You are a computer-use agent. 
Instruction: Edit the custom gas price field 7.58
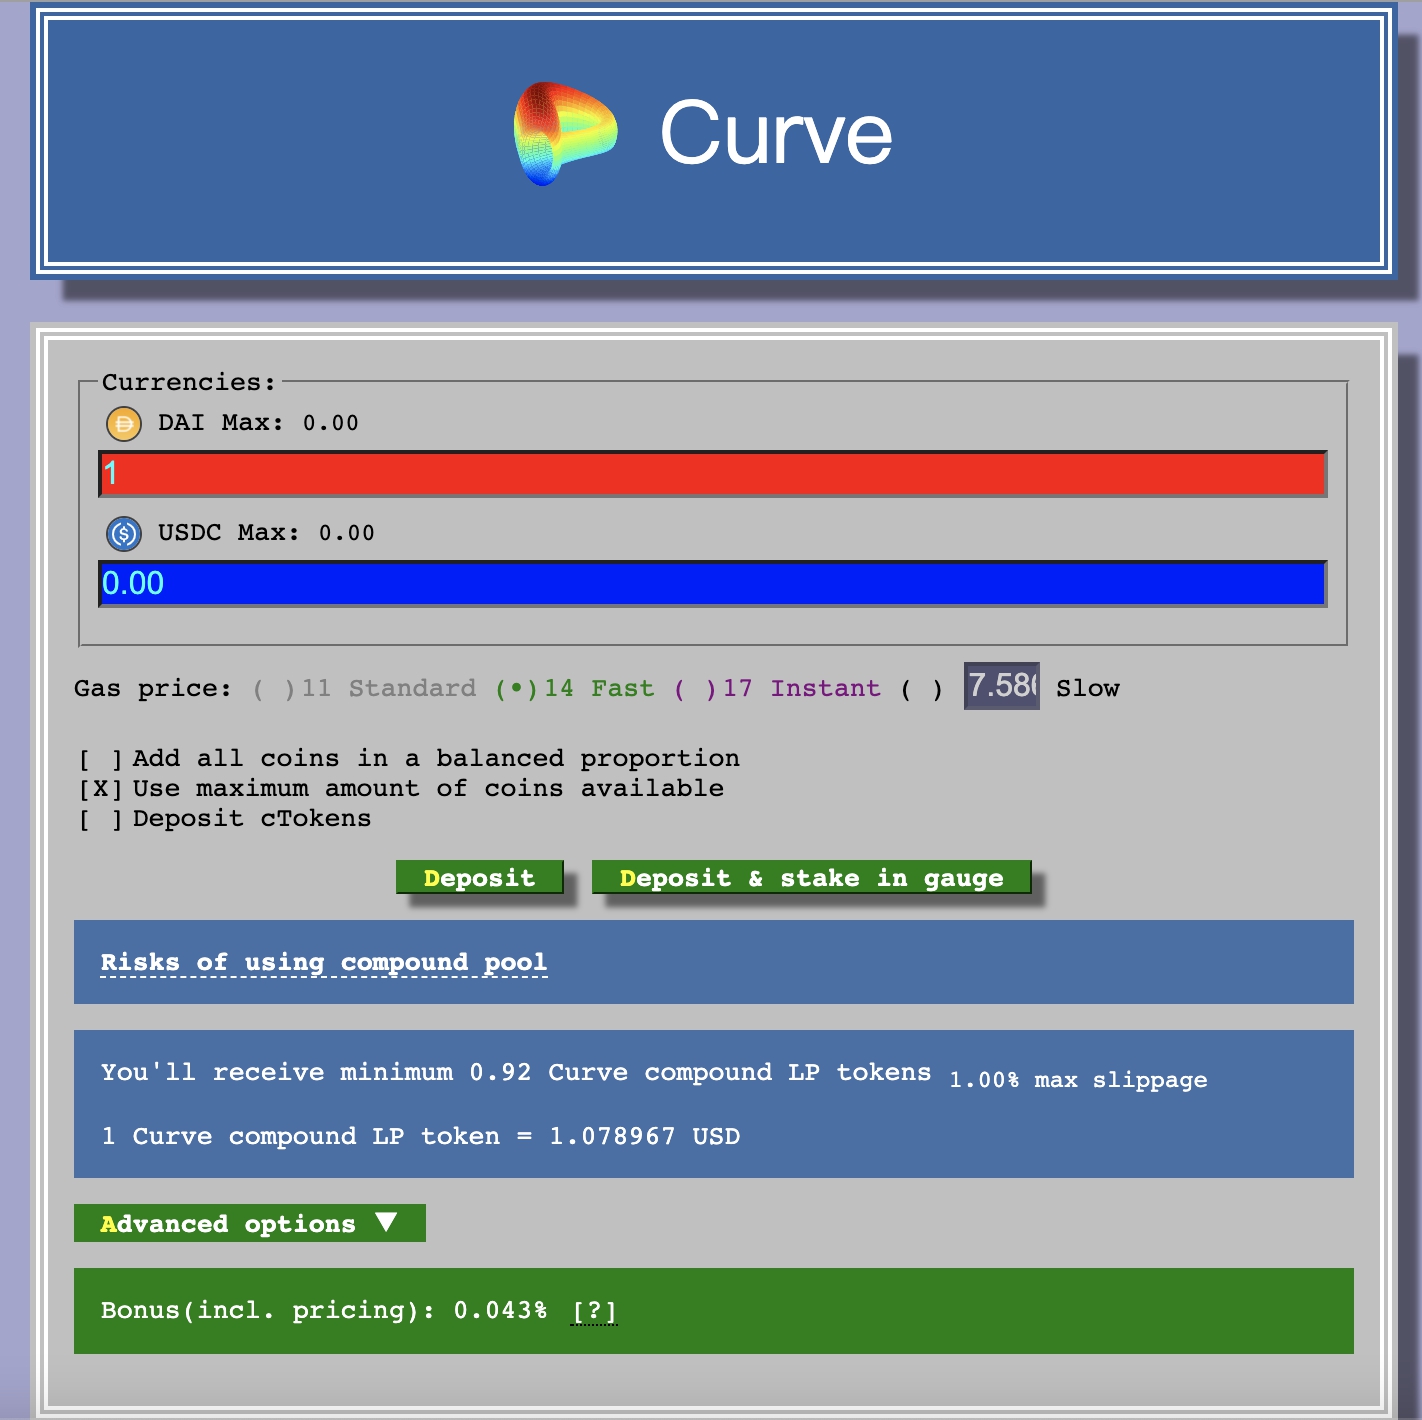tap(1002, 686)
